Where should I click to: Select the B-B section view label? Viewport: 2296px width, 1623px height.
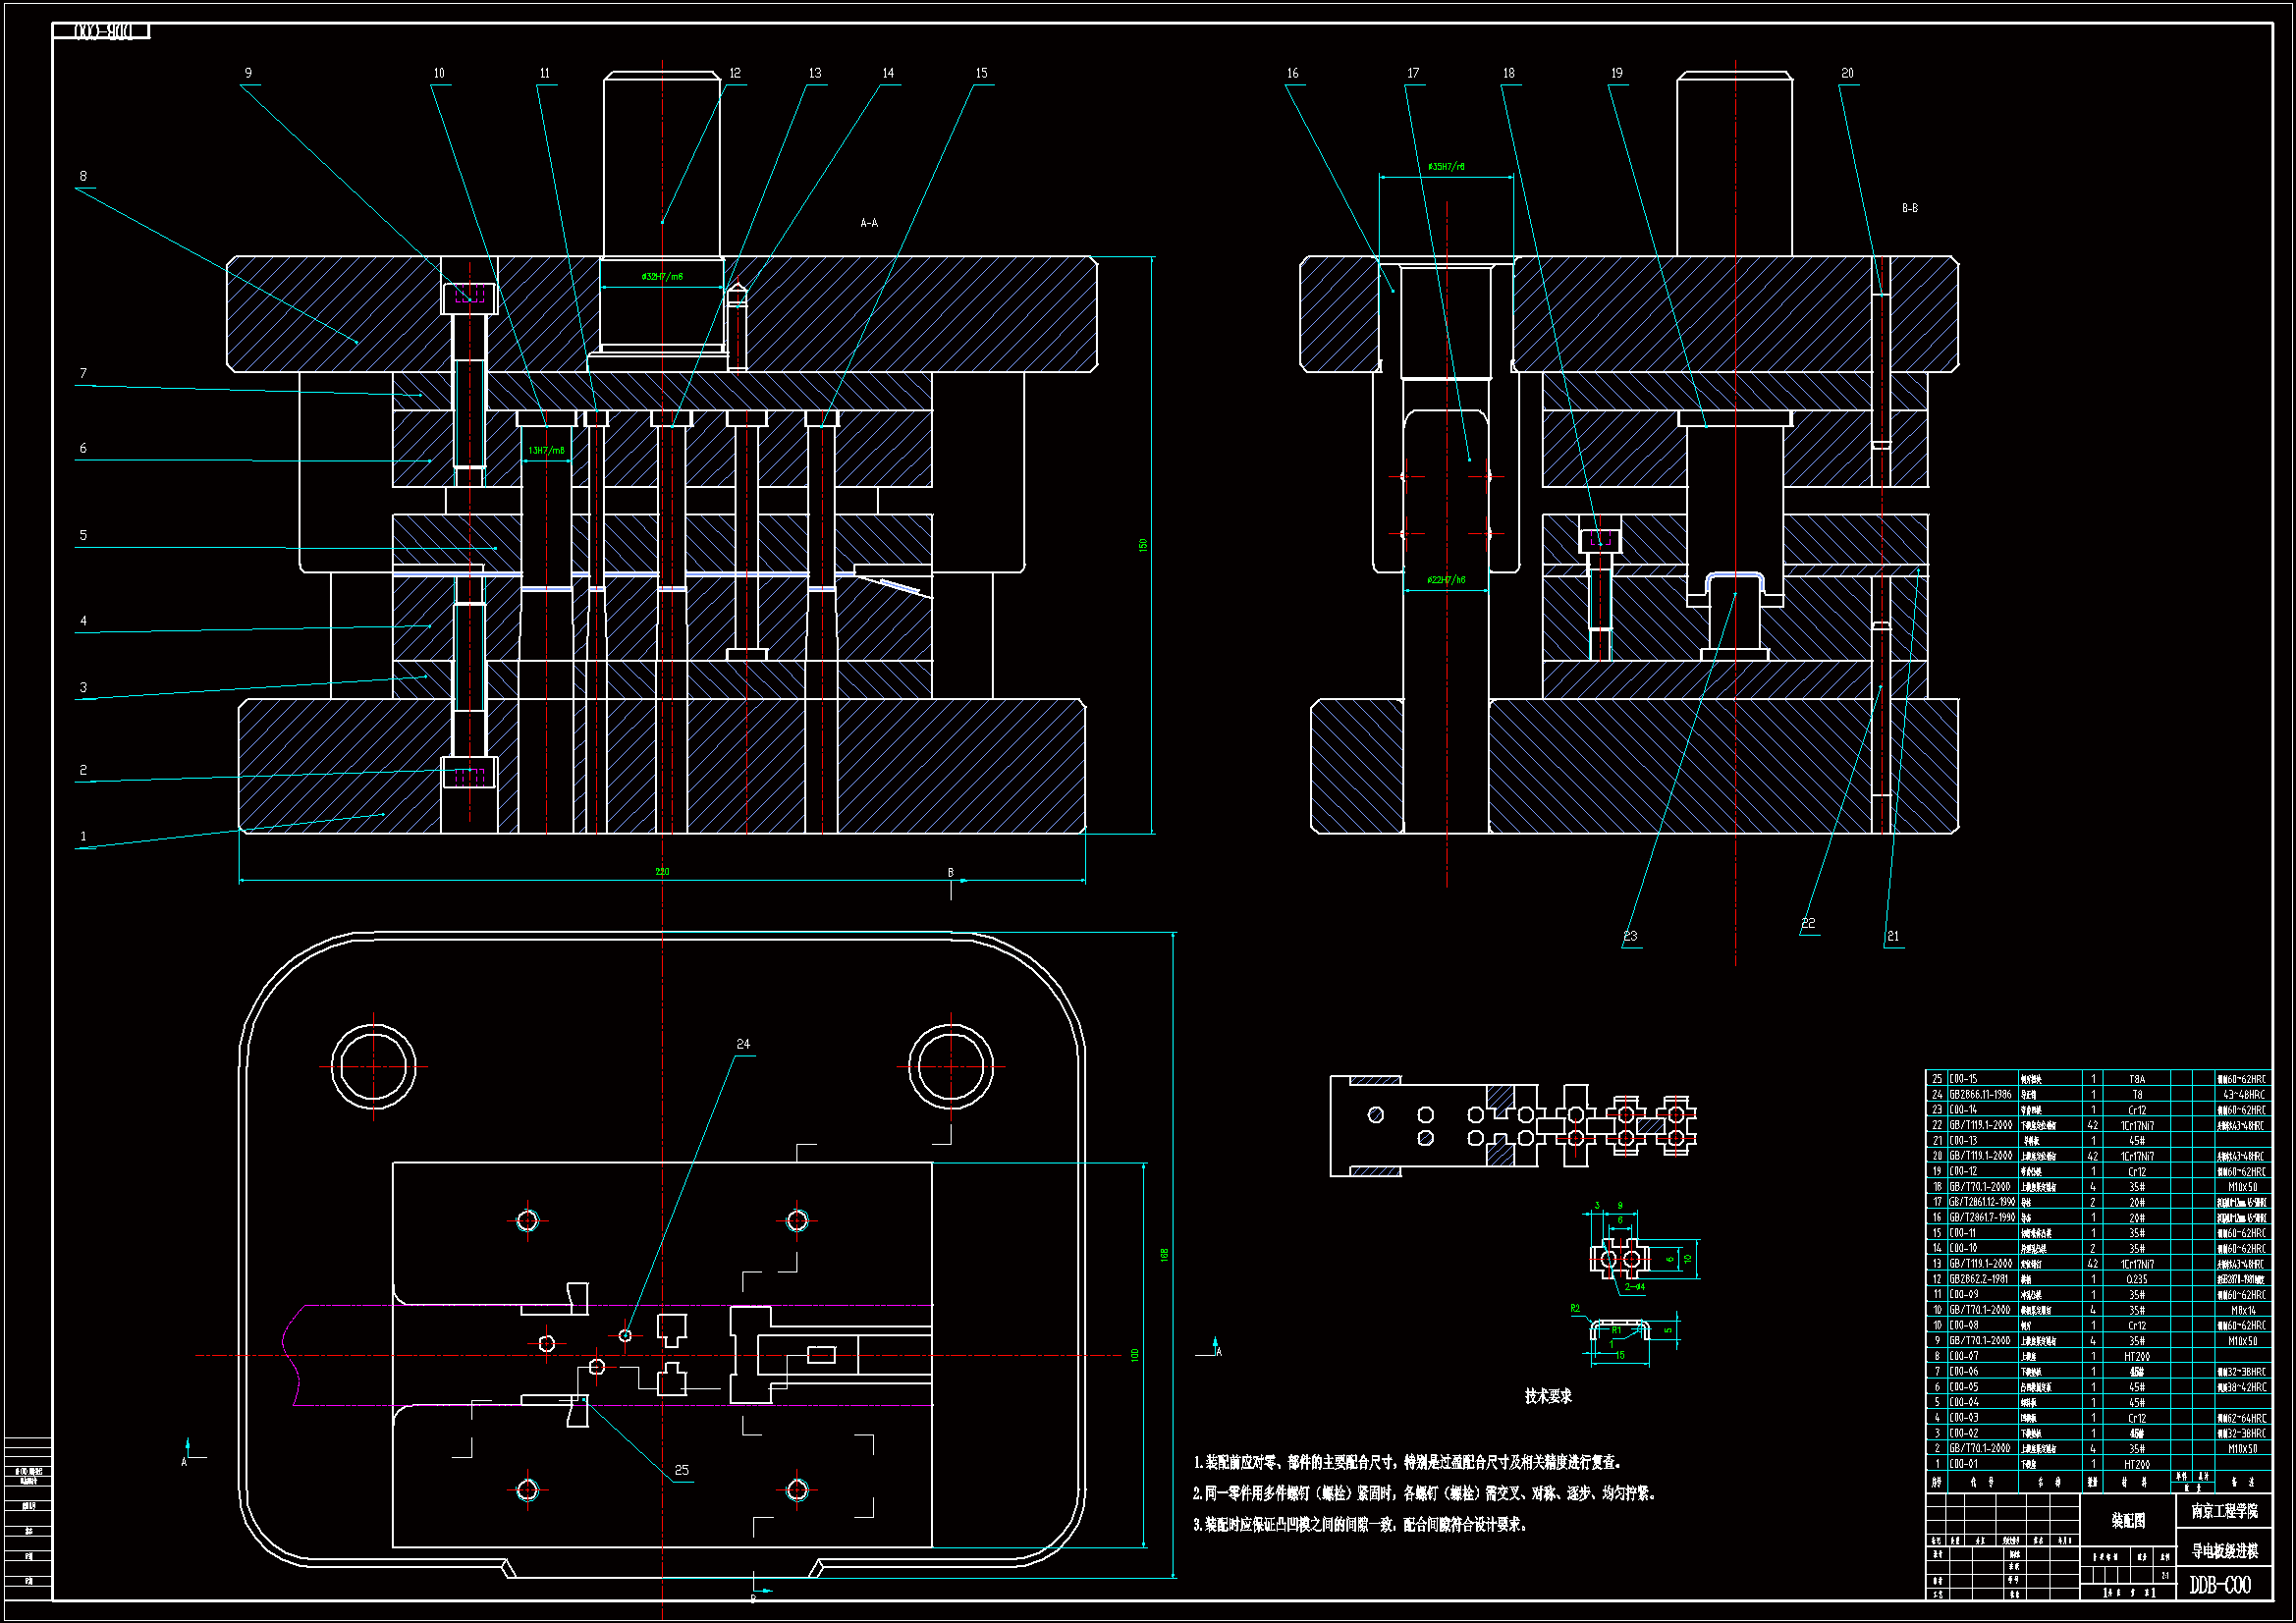[x=1909, y=208]
